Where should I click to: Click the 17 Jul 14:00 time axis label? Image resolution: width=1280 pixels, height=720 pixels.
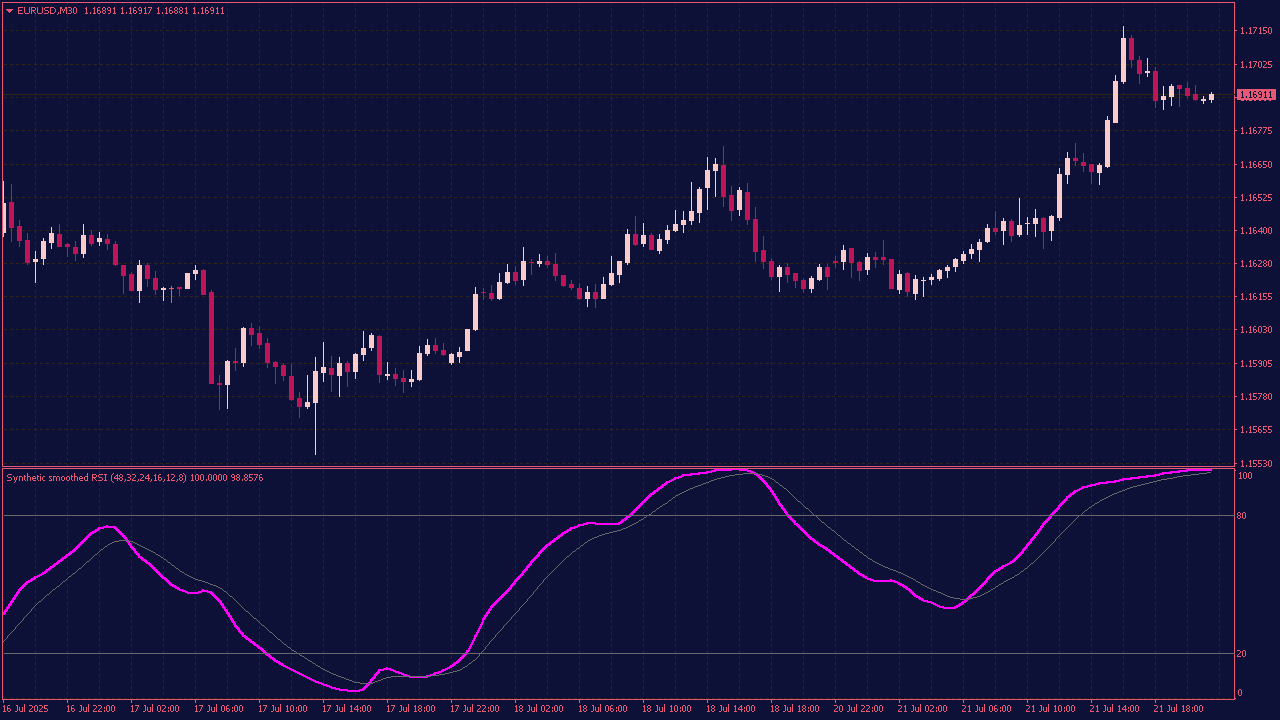click(x=346, y=709)
